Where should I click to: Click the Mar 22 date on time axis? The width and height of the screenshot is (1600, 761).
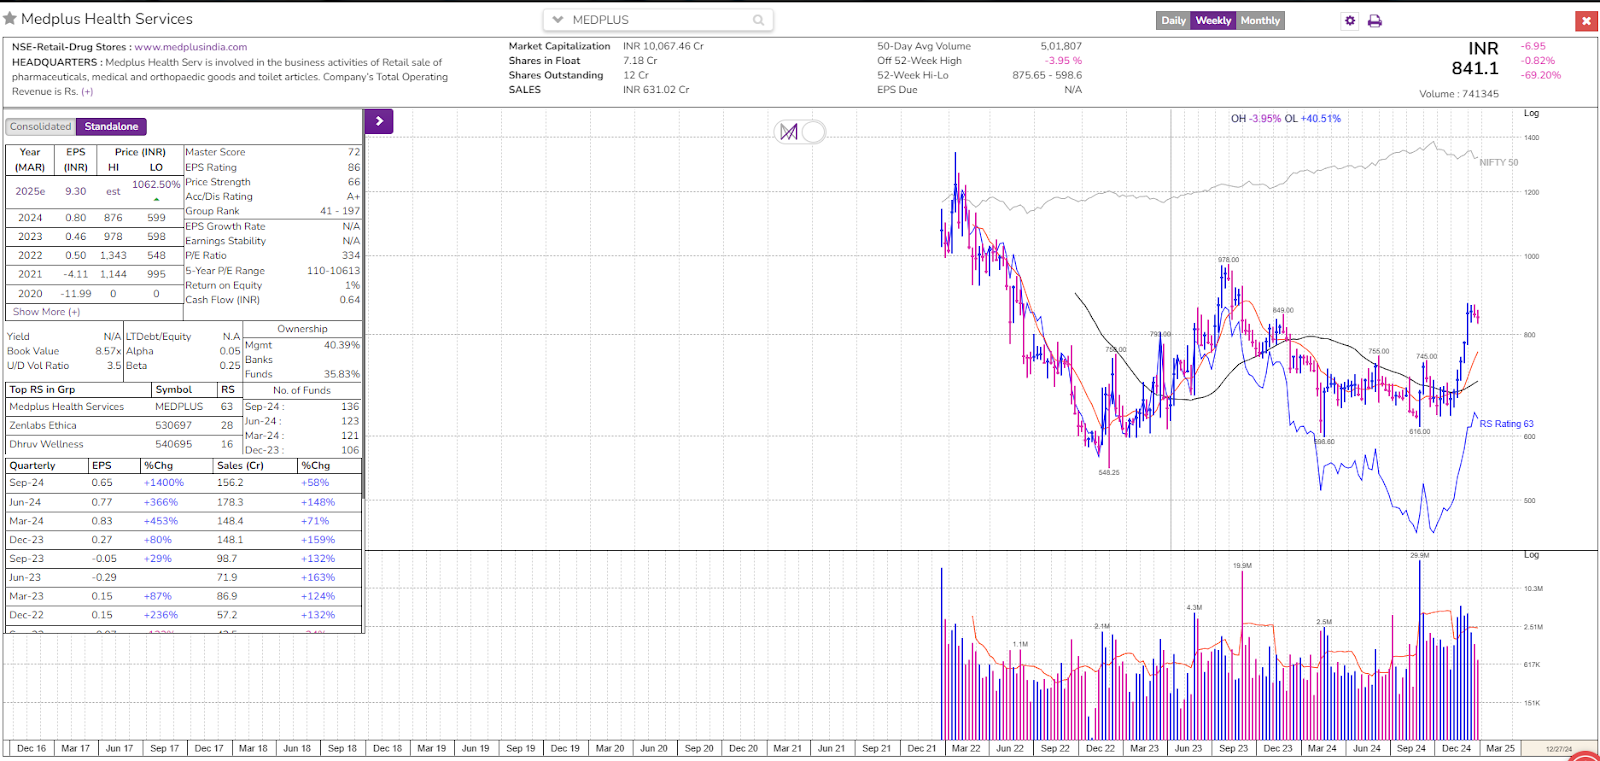coord(966,748)
